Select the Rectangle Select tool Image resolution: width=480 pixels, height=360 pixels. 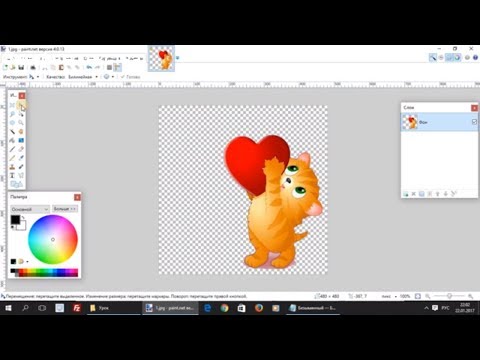pos(12,105)
